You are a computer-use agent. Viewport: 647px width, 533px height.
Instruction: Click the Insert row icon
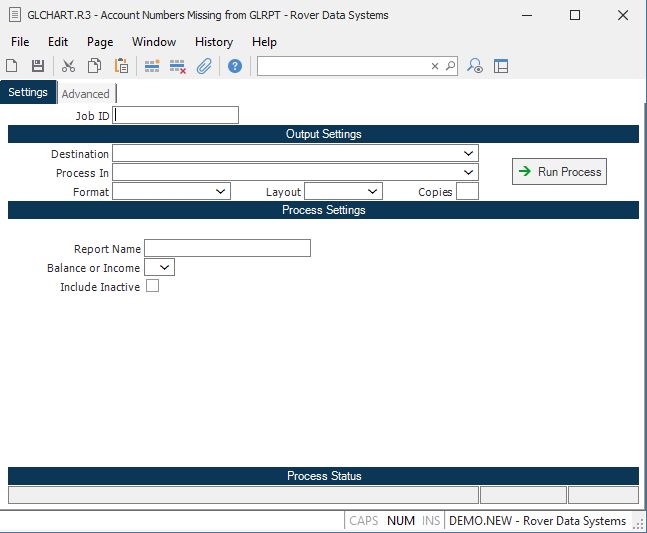point(152,66)
